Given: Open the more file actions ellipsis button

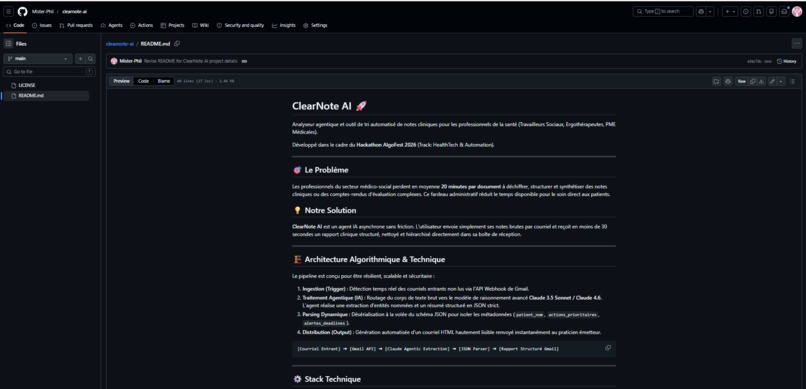Looking at the screenshot, I should coord(797,44).
